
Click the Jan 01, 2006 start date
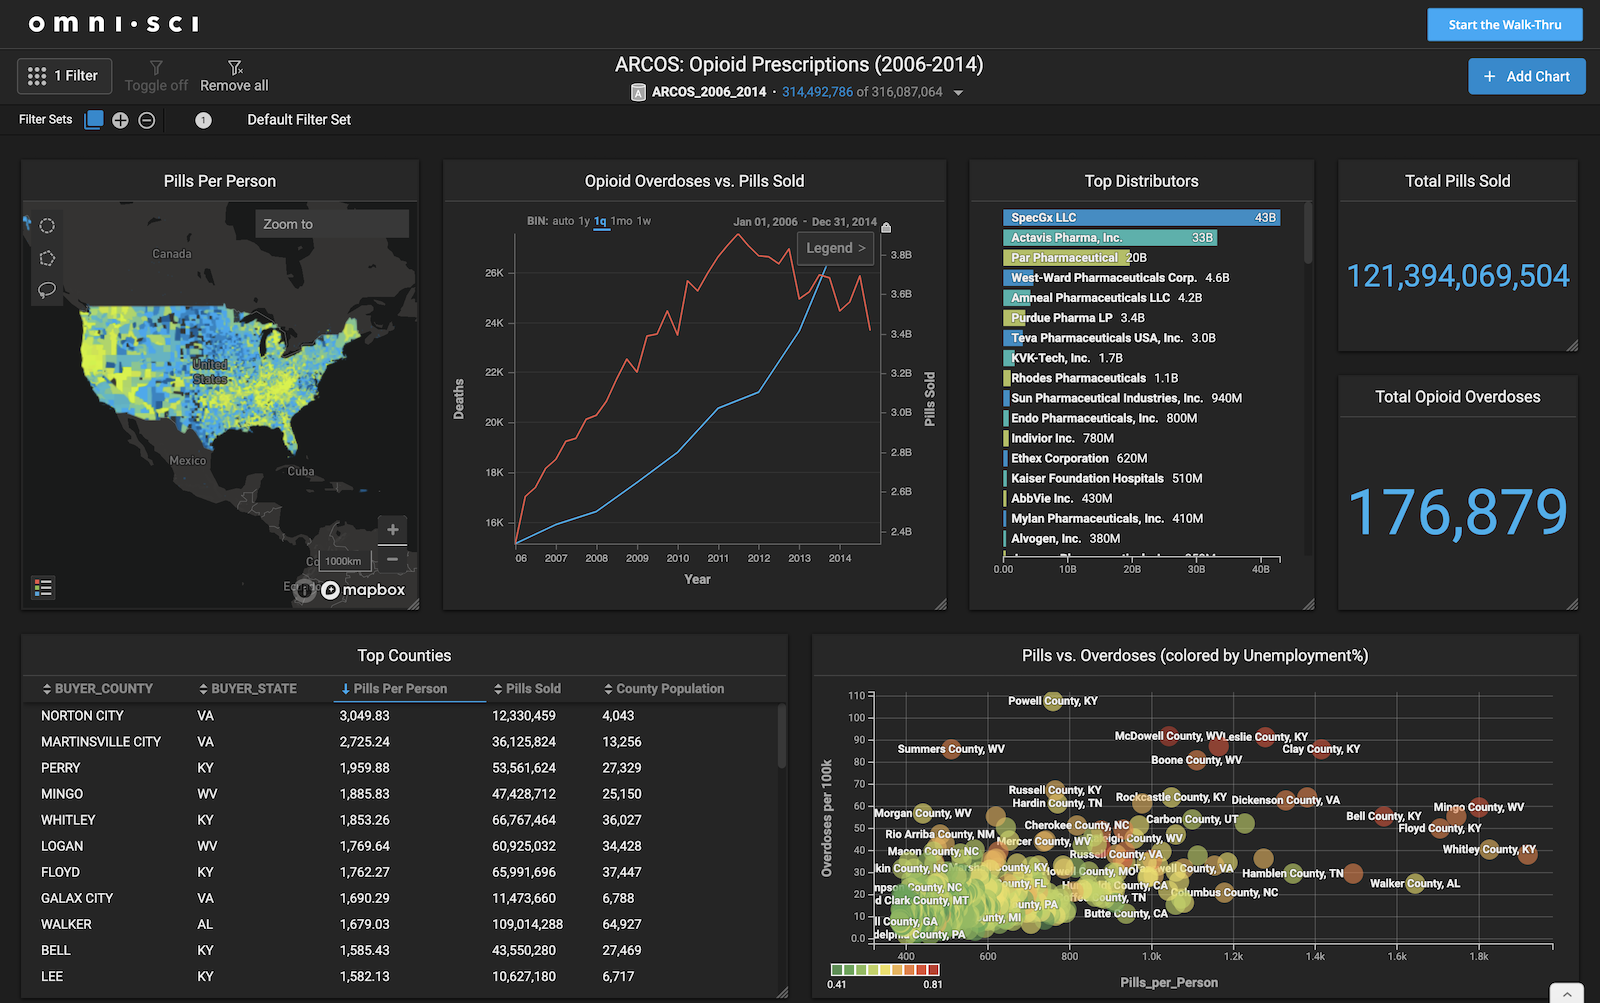point(765,222)
